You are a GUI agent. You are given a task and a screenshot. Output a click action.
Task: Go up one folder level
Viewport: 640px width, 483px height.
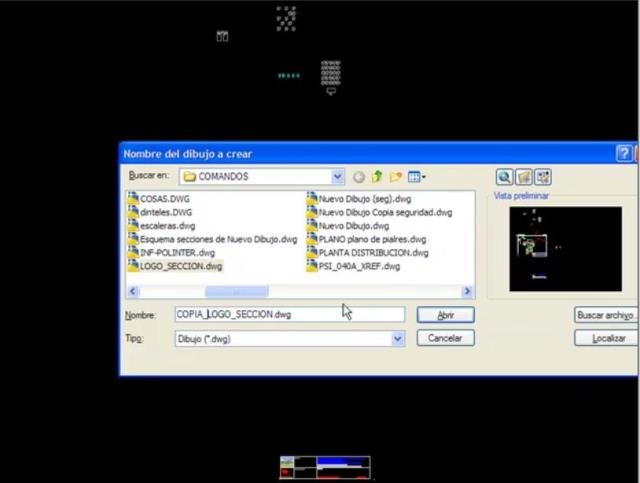pyautogui.click(x=377, y=176)
